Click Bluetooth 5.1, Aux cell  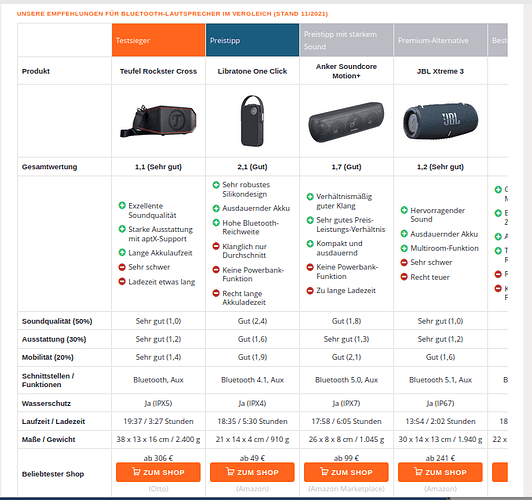[440, 380]
